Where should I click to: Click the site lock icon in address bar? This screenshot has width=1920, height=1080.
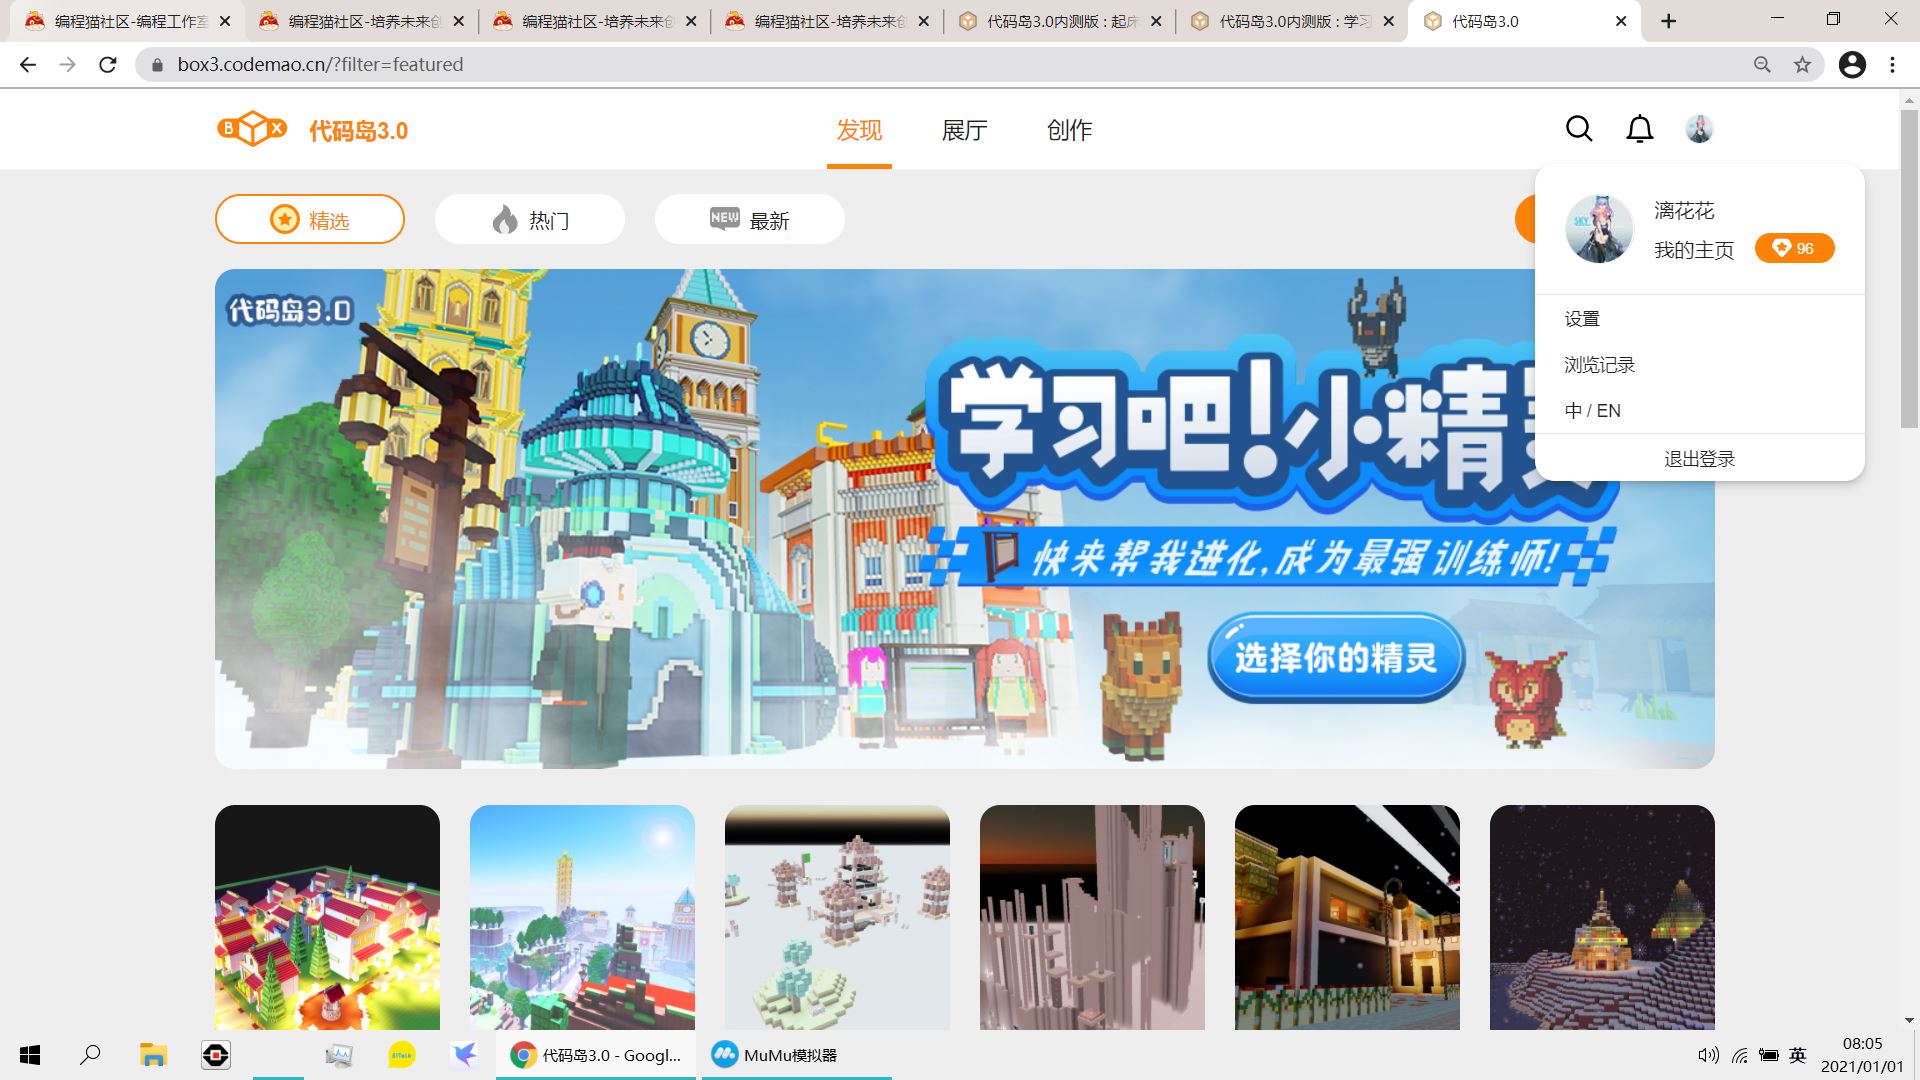click(157, 65)
